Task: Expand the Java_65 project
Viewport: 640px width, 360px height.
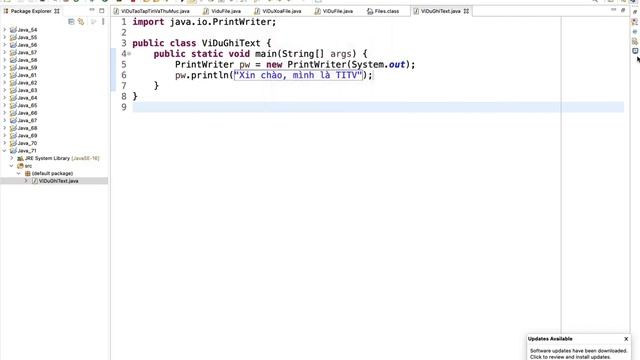Action: (x=4, y=105)
